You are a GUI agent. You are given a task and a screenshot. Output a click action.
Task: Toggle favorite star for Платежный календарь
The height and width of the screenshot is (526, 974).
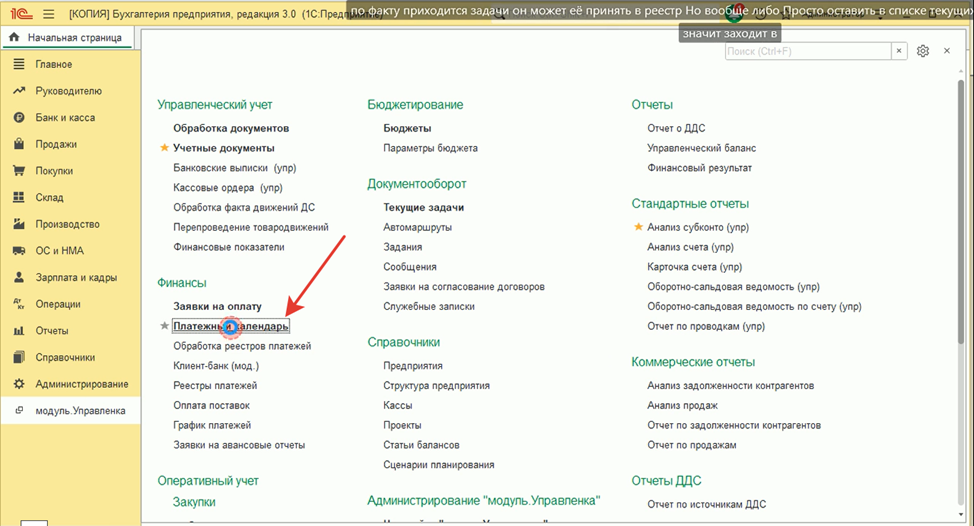(165, 326)
